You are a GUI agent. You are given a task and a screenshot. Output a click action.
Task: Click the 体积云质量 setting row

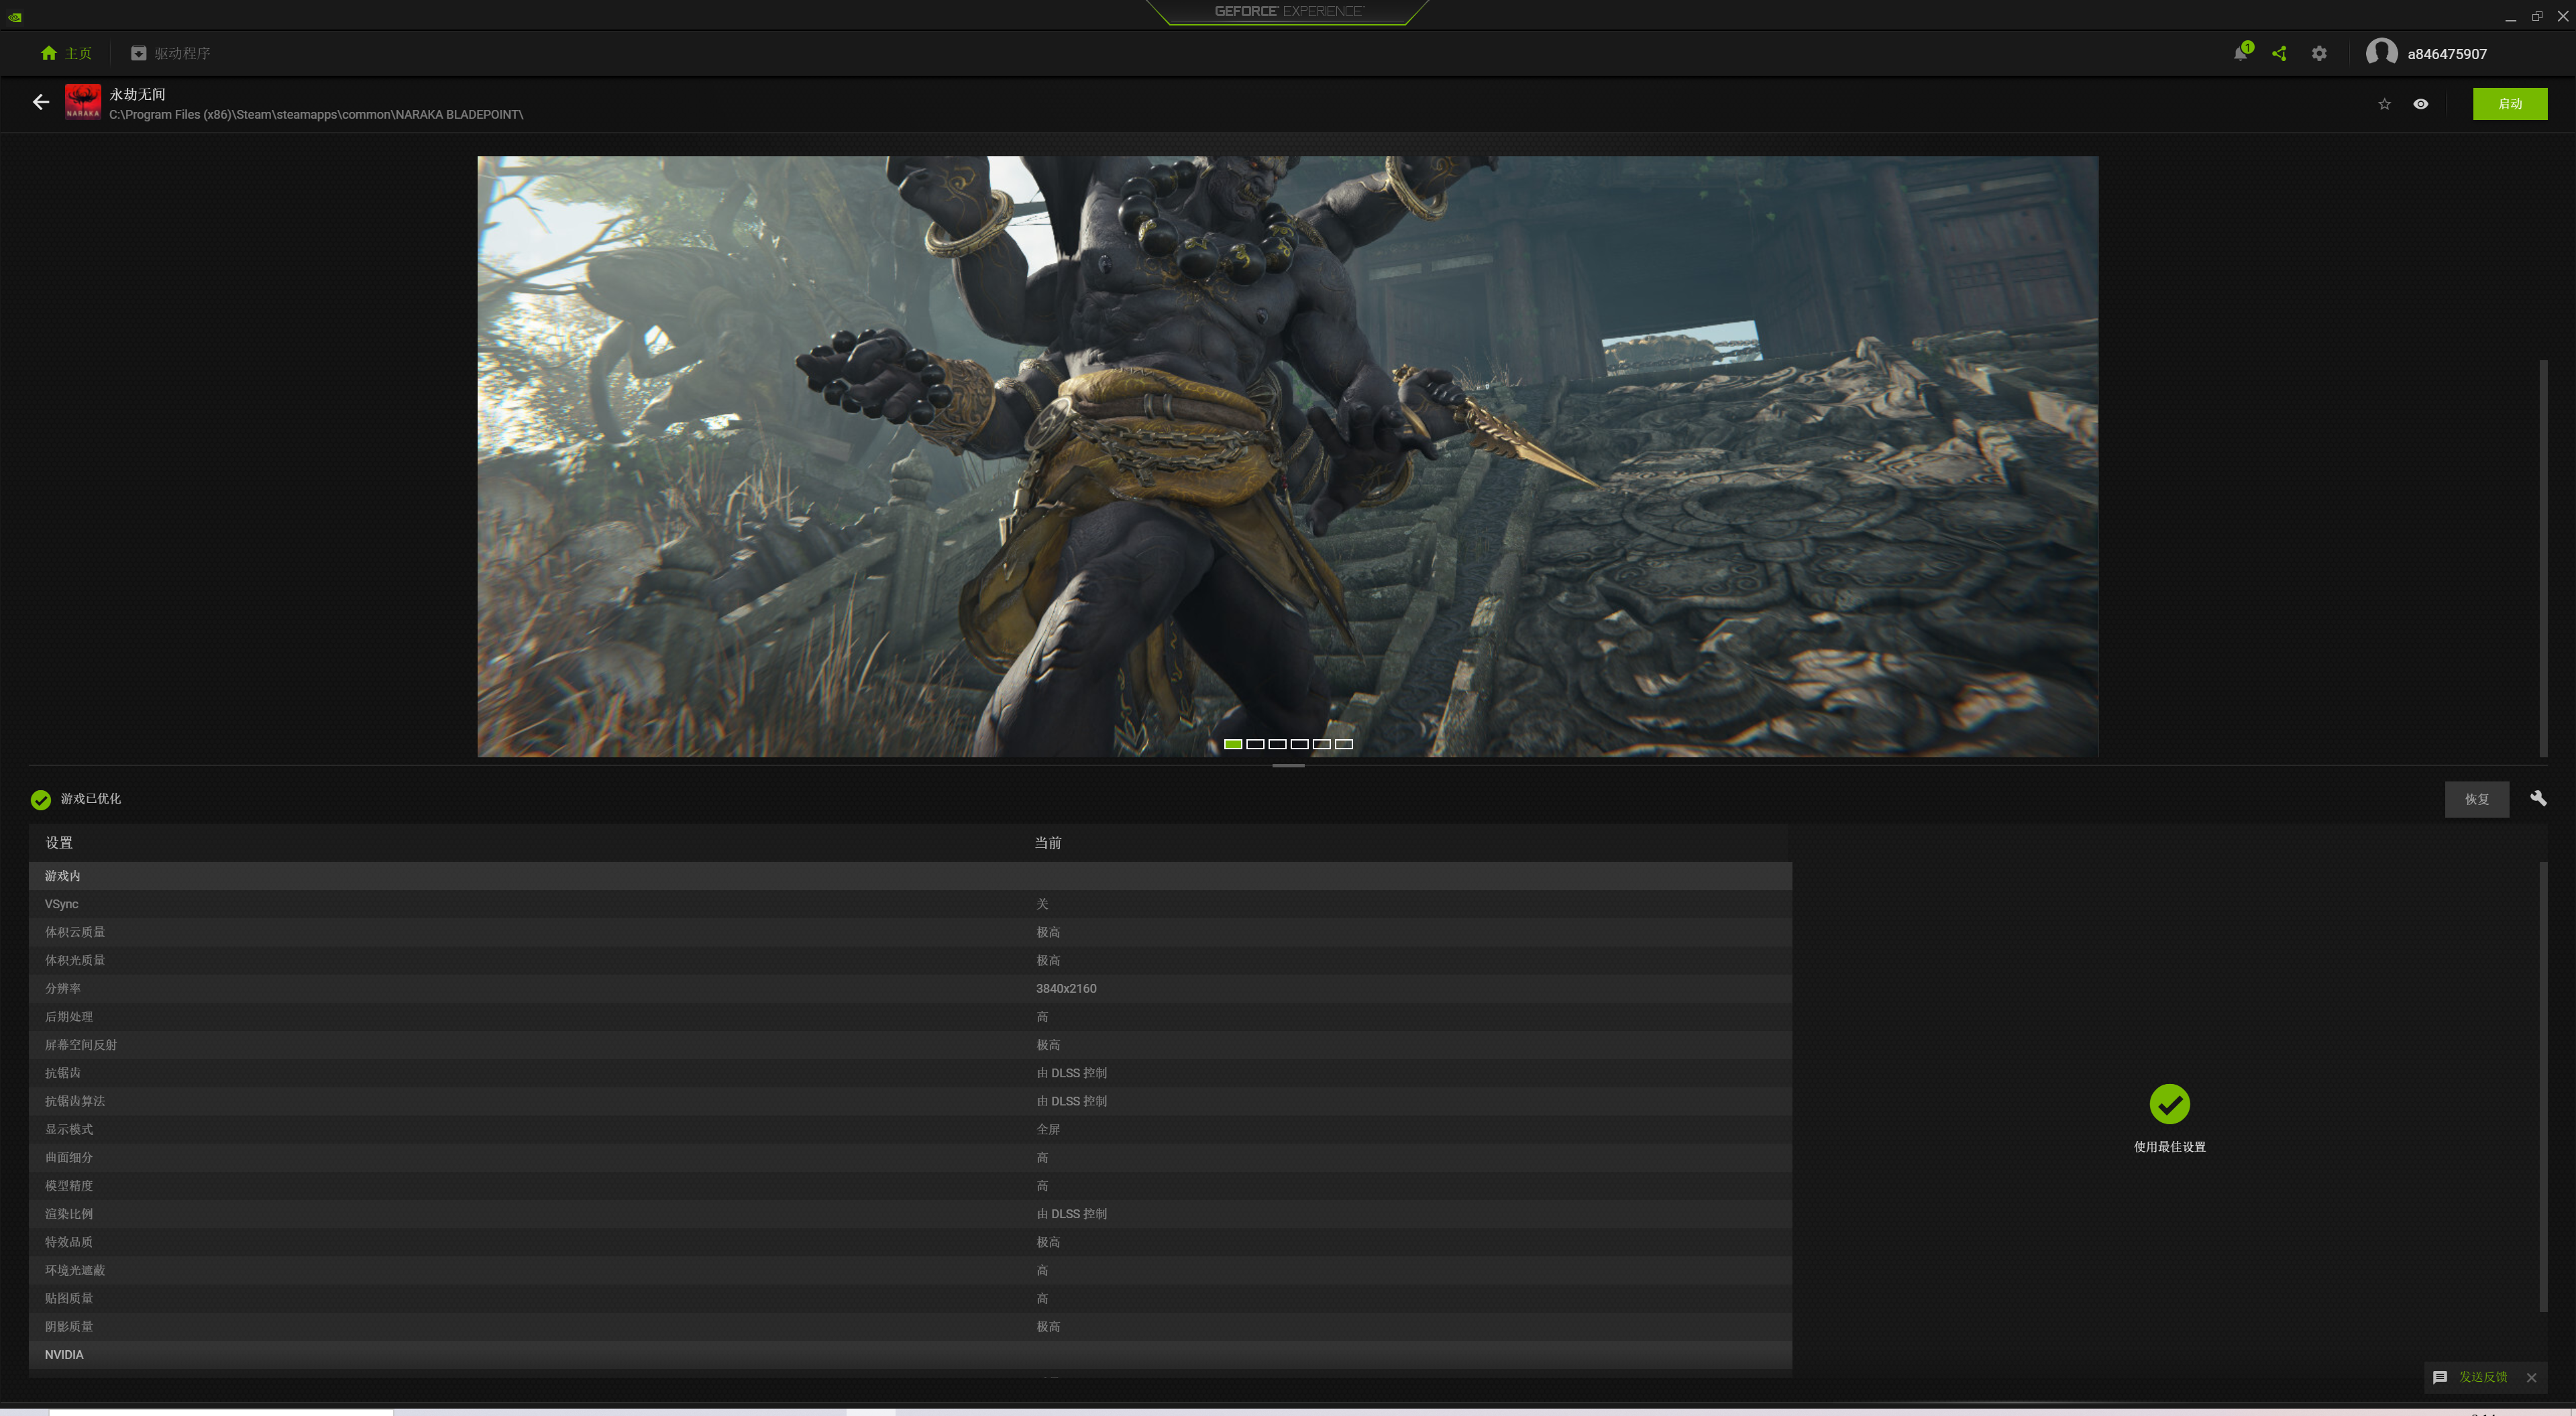pos(910,932)
